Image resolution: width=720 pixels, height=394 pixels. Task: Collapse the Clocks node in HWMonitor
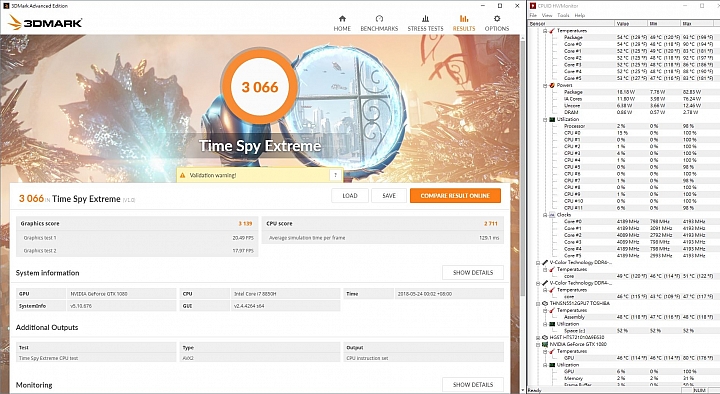point(545,215)
